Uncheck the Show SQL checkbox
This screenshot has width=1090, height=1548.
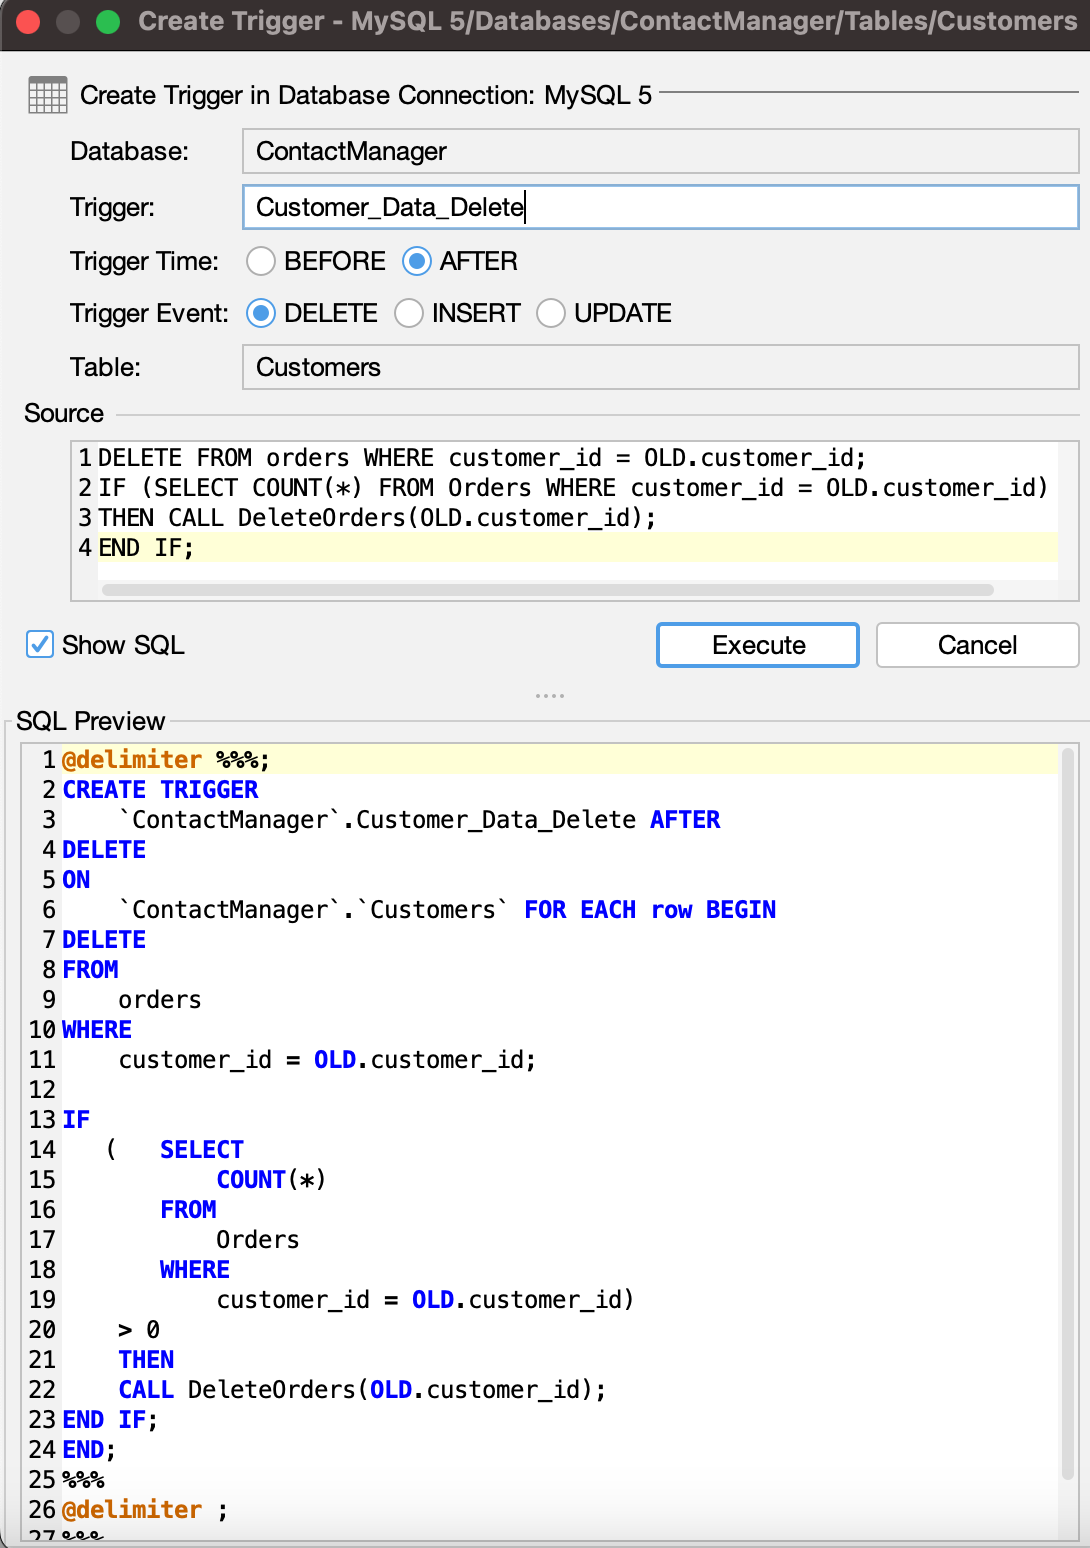[x=40, y=644]
